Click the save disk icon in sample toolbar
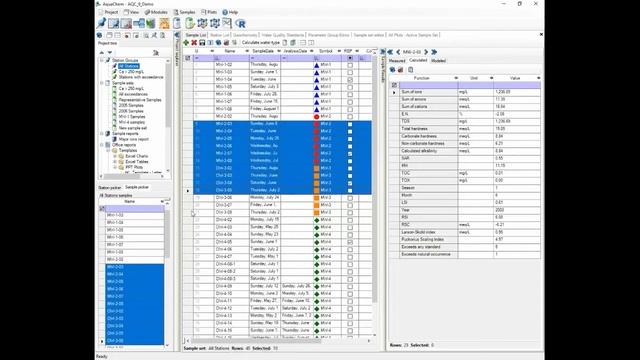 click(202, 42)
